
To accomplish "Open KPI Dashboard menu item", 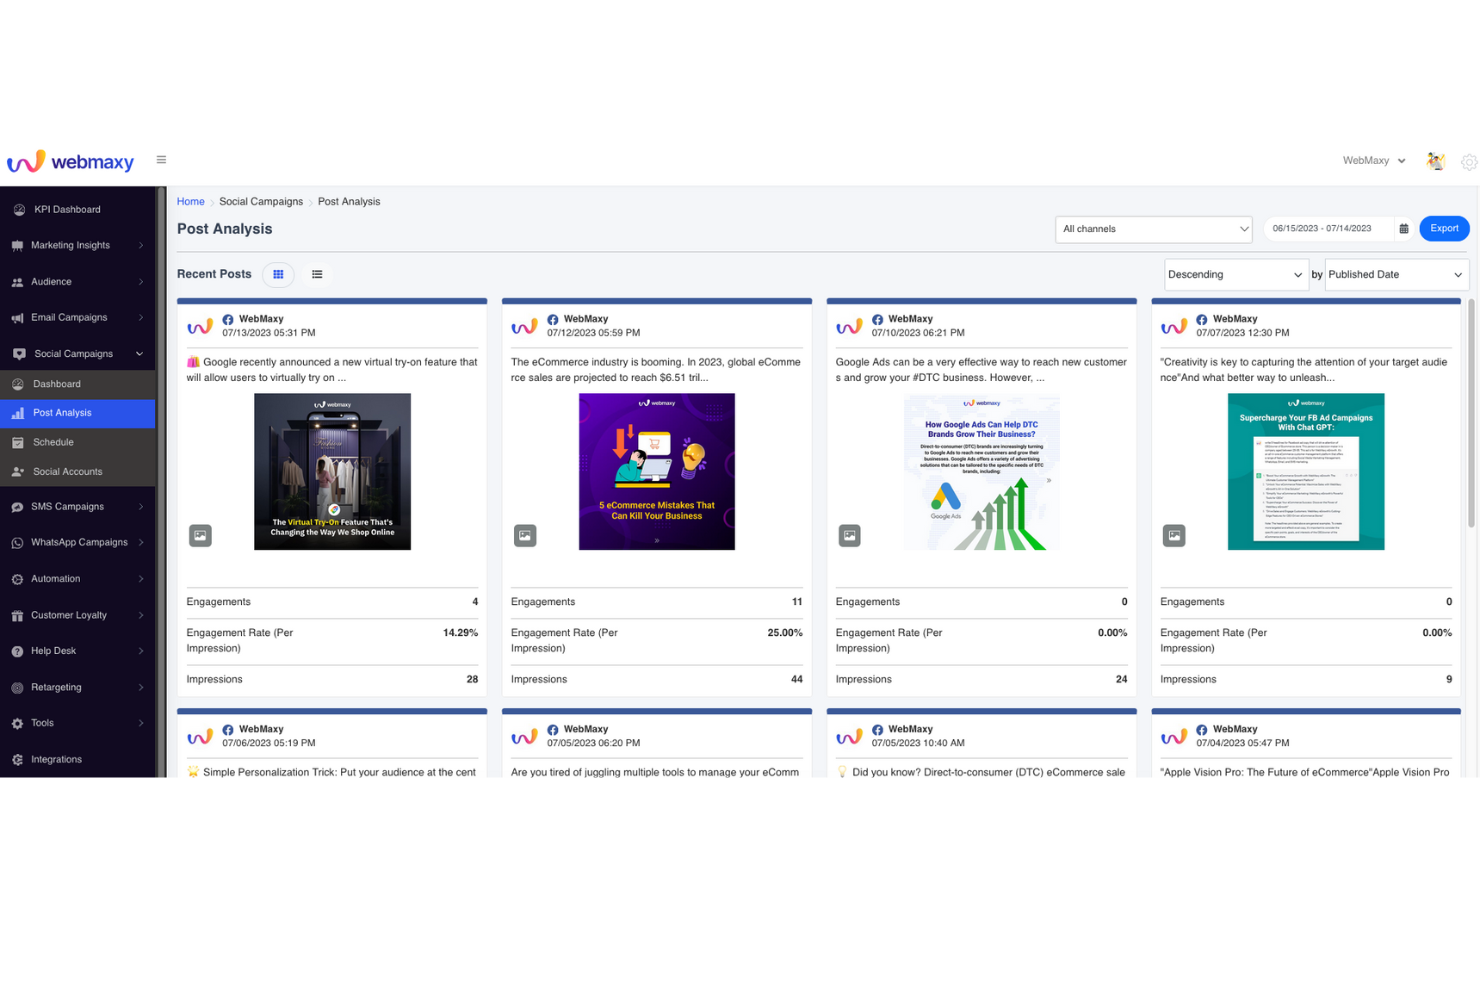I will coord(78,210).
